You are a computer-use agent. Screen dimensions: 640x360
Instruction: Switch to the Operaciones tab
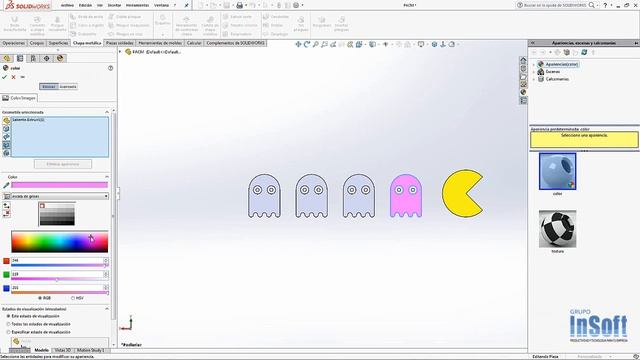[13, 43]
